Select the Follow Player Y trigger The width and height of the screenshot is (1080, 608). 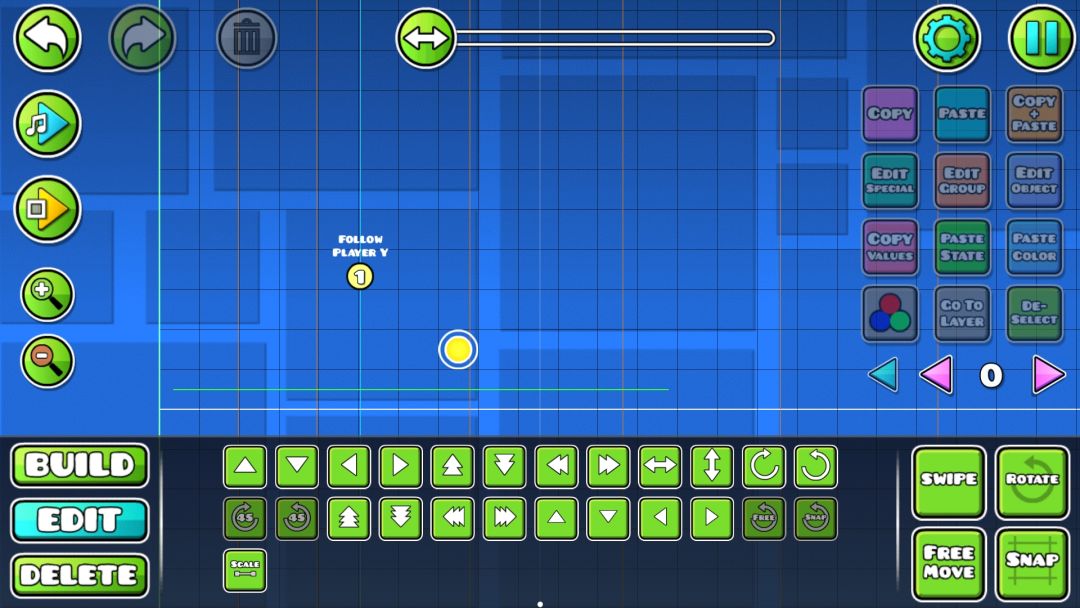coord(360,277)
